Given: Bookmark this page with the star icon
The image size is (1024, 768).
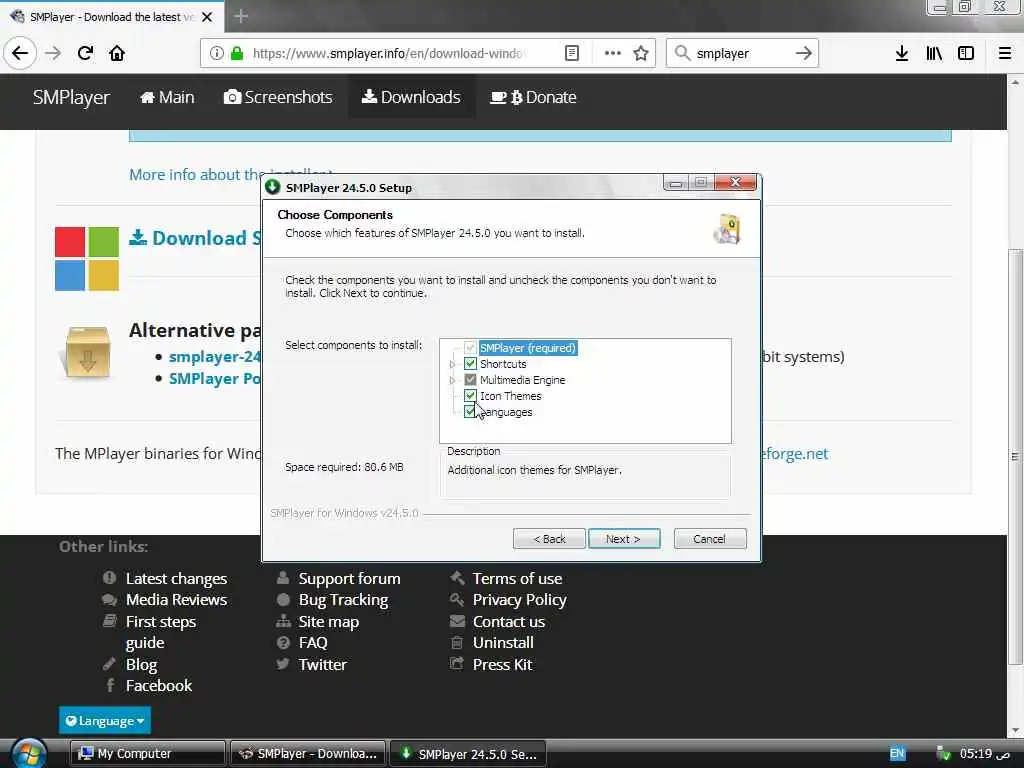Looking at the screenshot, I should click(x=641, y=53).
